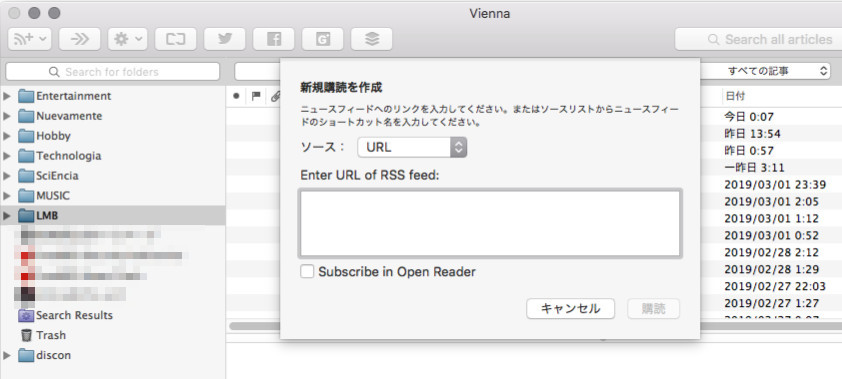
Task: Select the article dated 2019/03/01 23:39
Action: [x=775, y=185]
